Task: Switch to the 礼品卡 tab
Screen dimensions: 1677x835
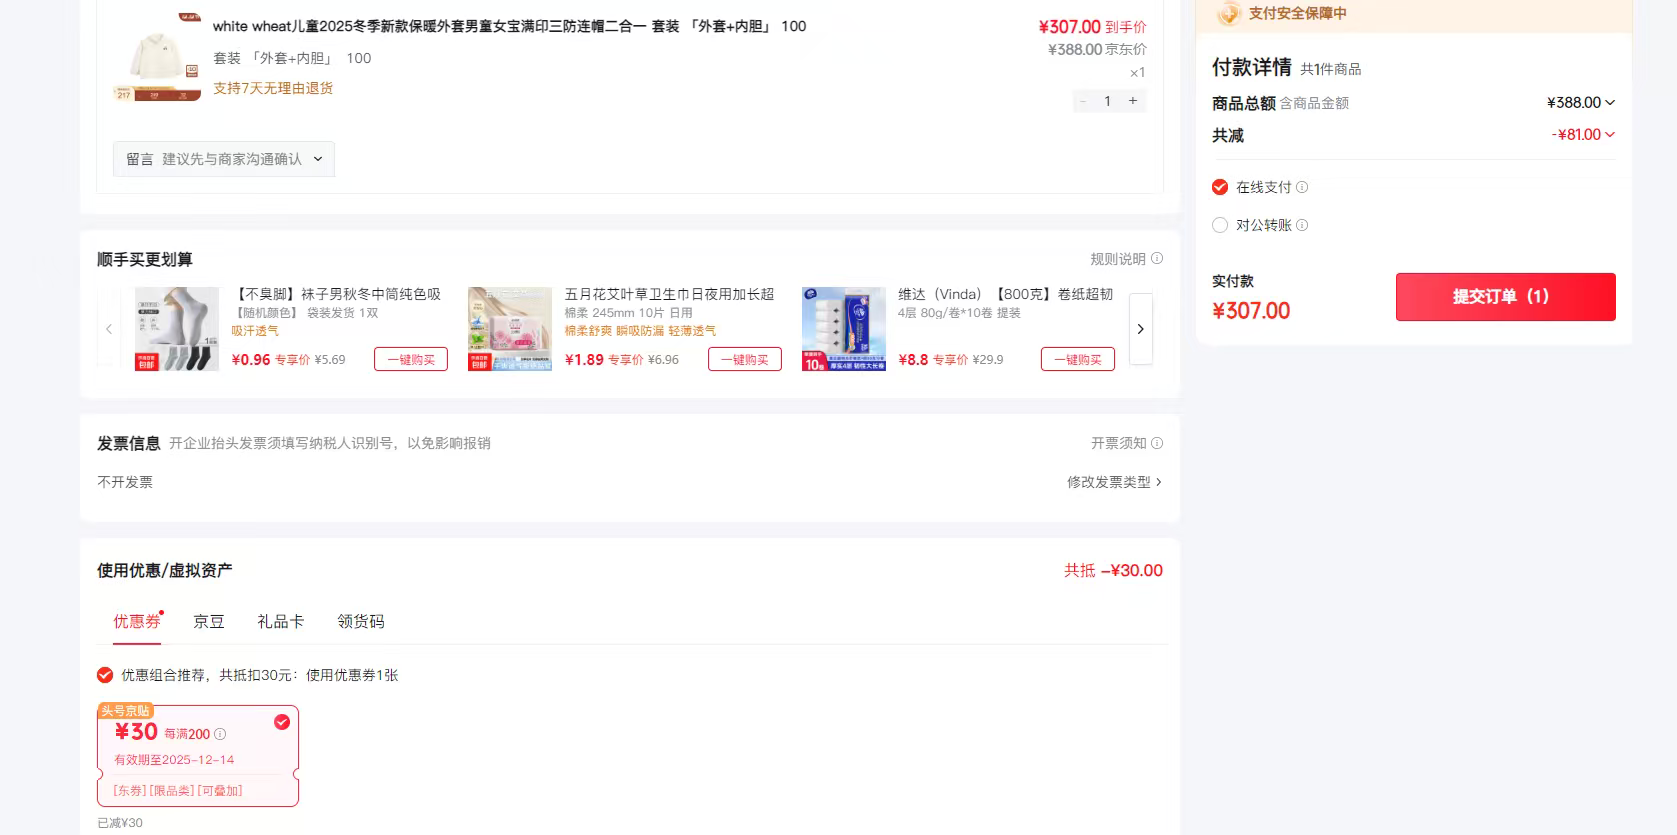Action: click(x=281, y=621)
